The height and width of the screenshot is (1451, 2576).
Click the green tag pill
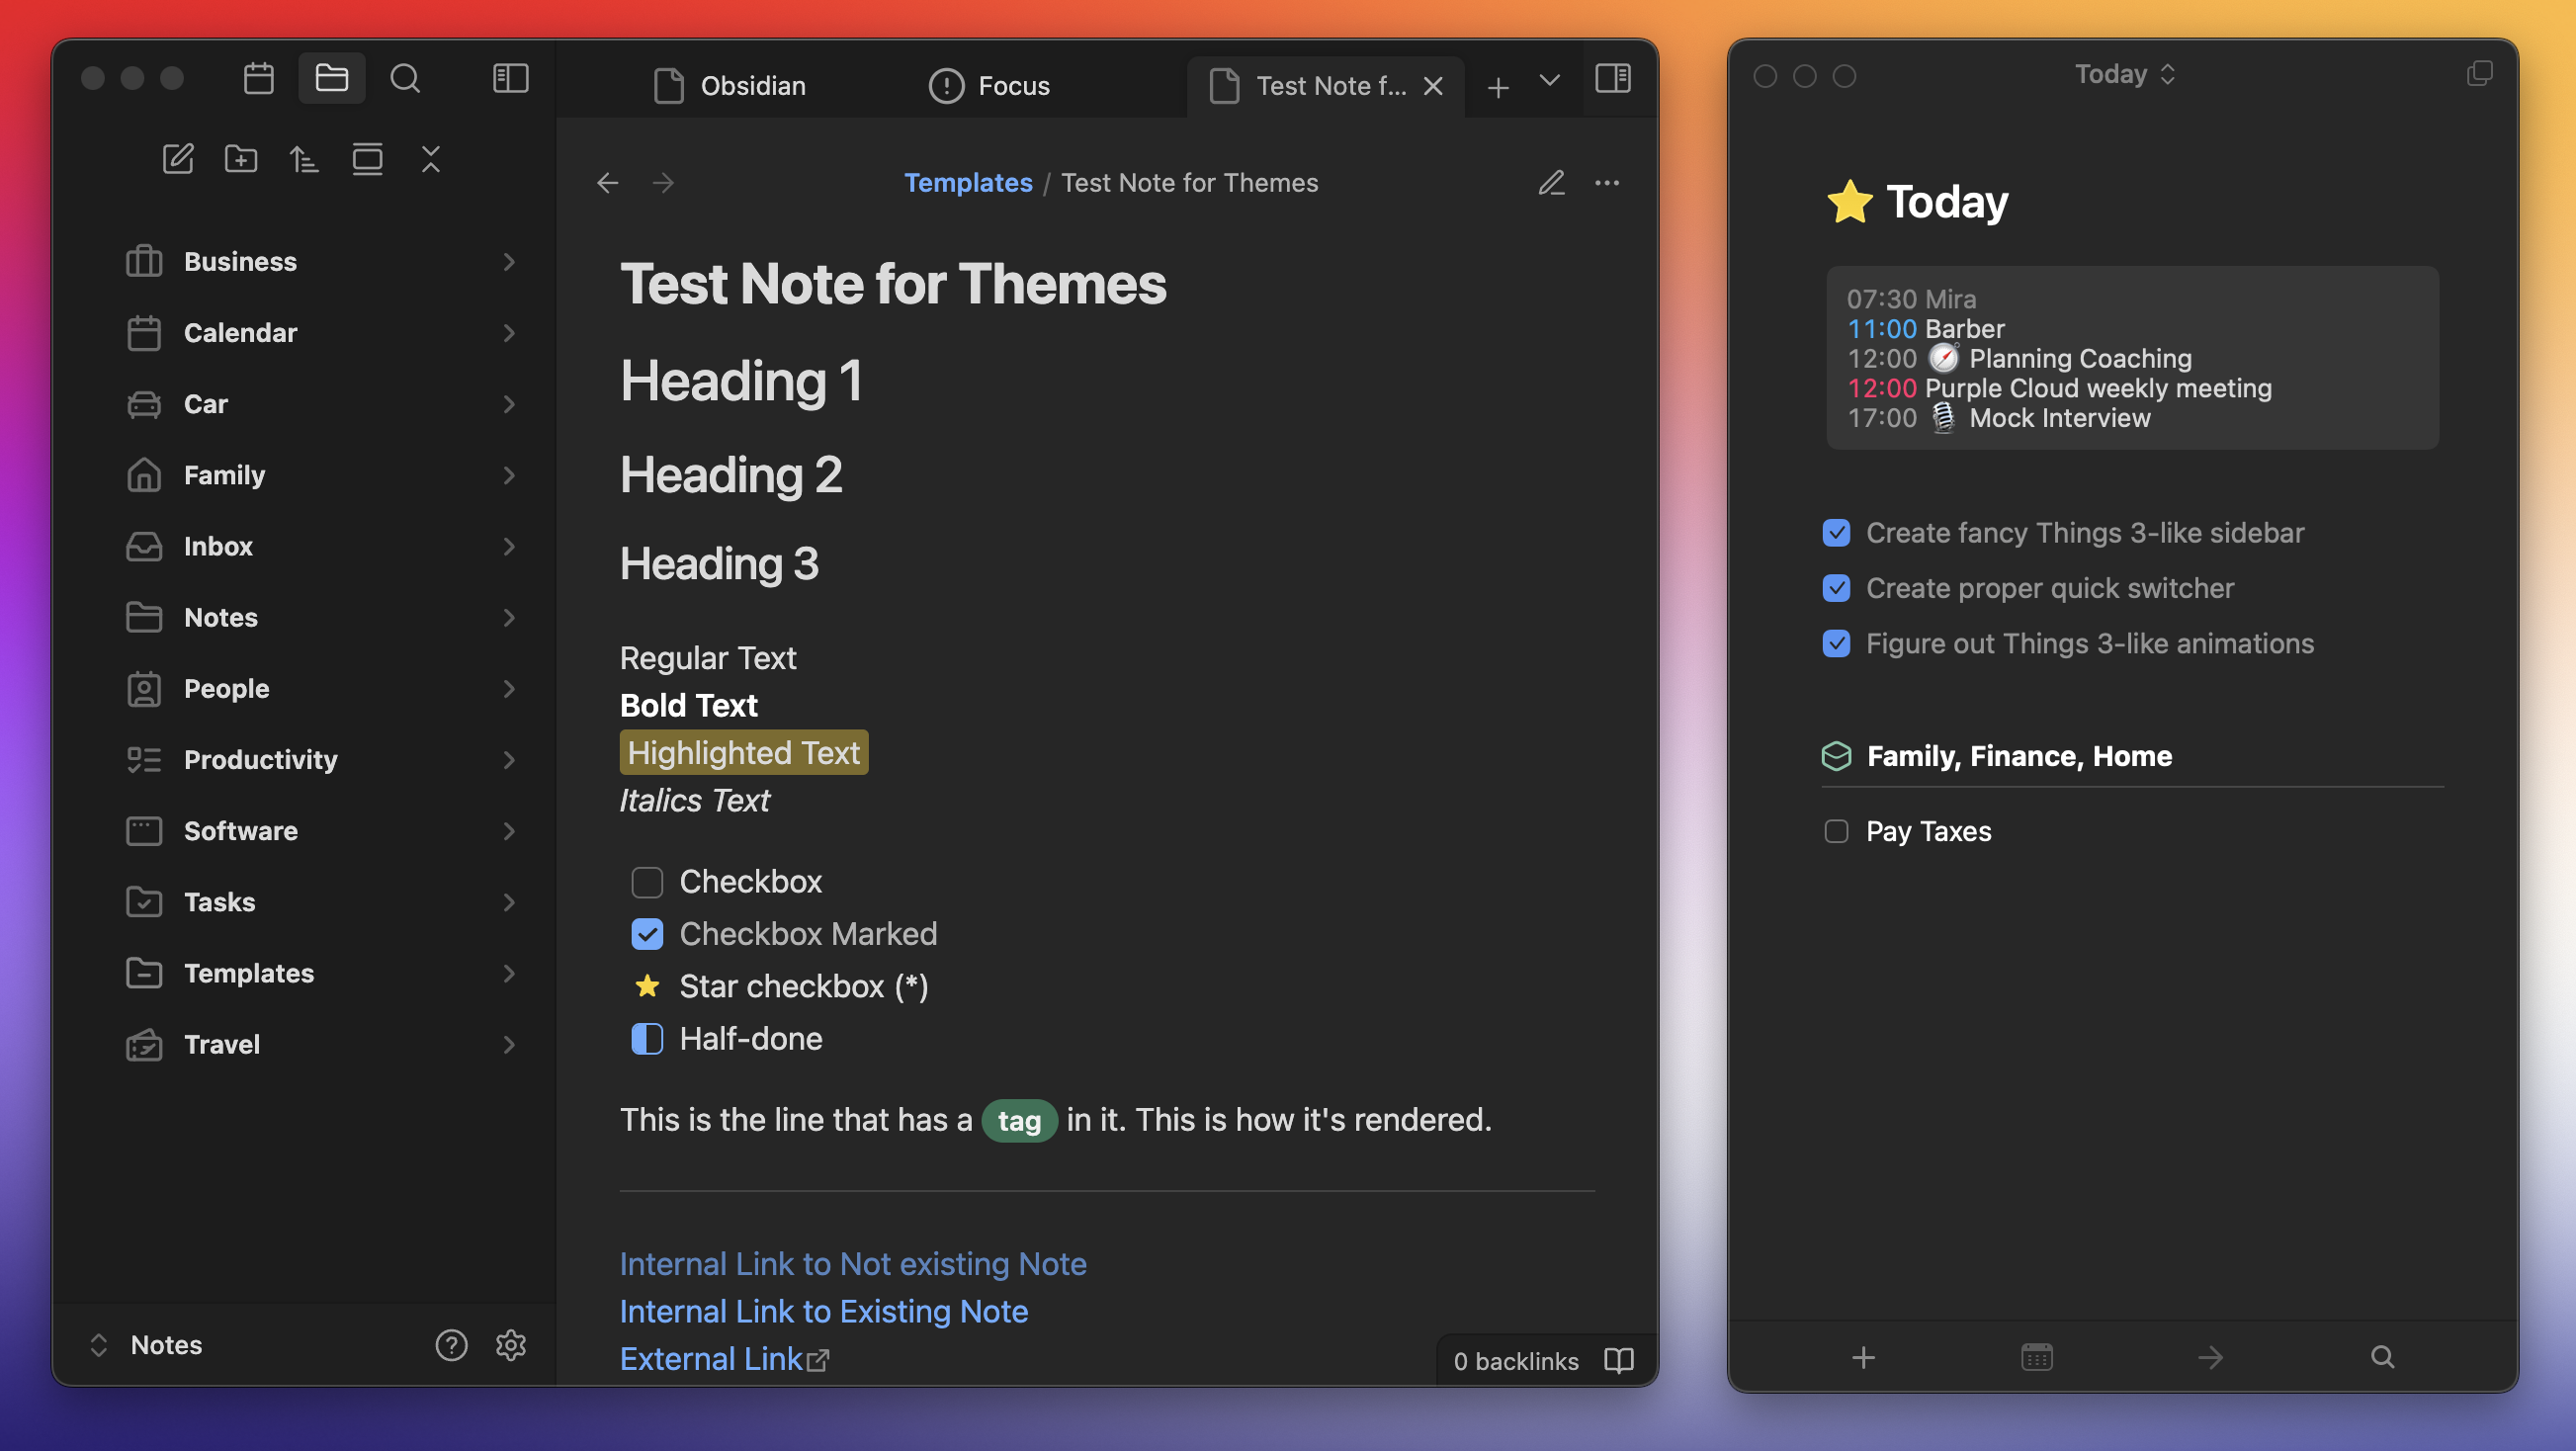[x=1019, y=1120]
